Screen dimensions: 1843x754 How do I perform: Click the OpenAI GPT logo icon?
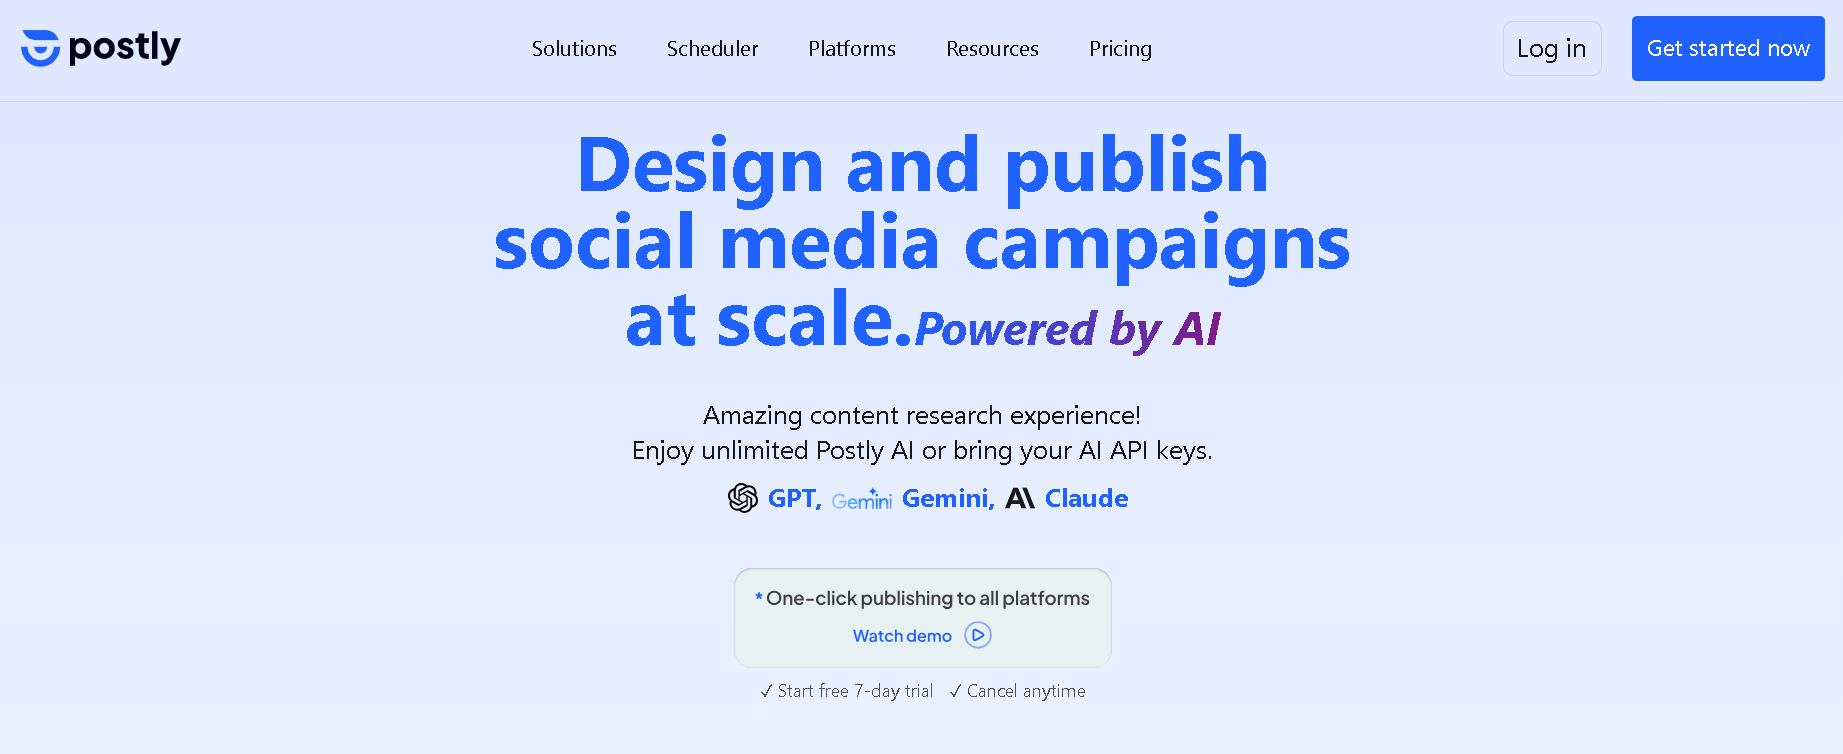(x=742, y=497)
